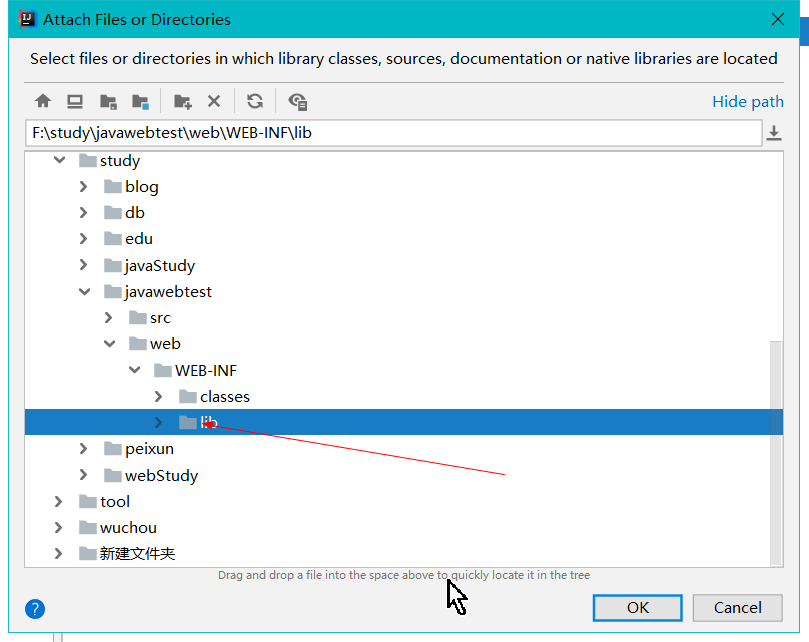The height and width of the screenshot is (642, 809).
Task: Expand the lib folder chevron
Action: pos(158,423)
